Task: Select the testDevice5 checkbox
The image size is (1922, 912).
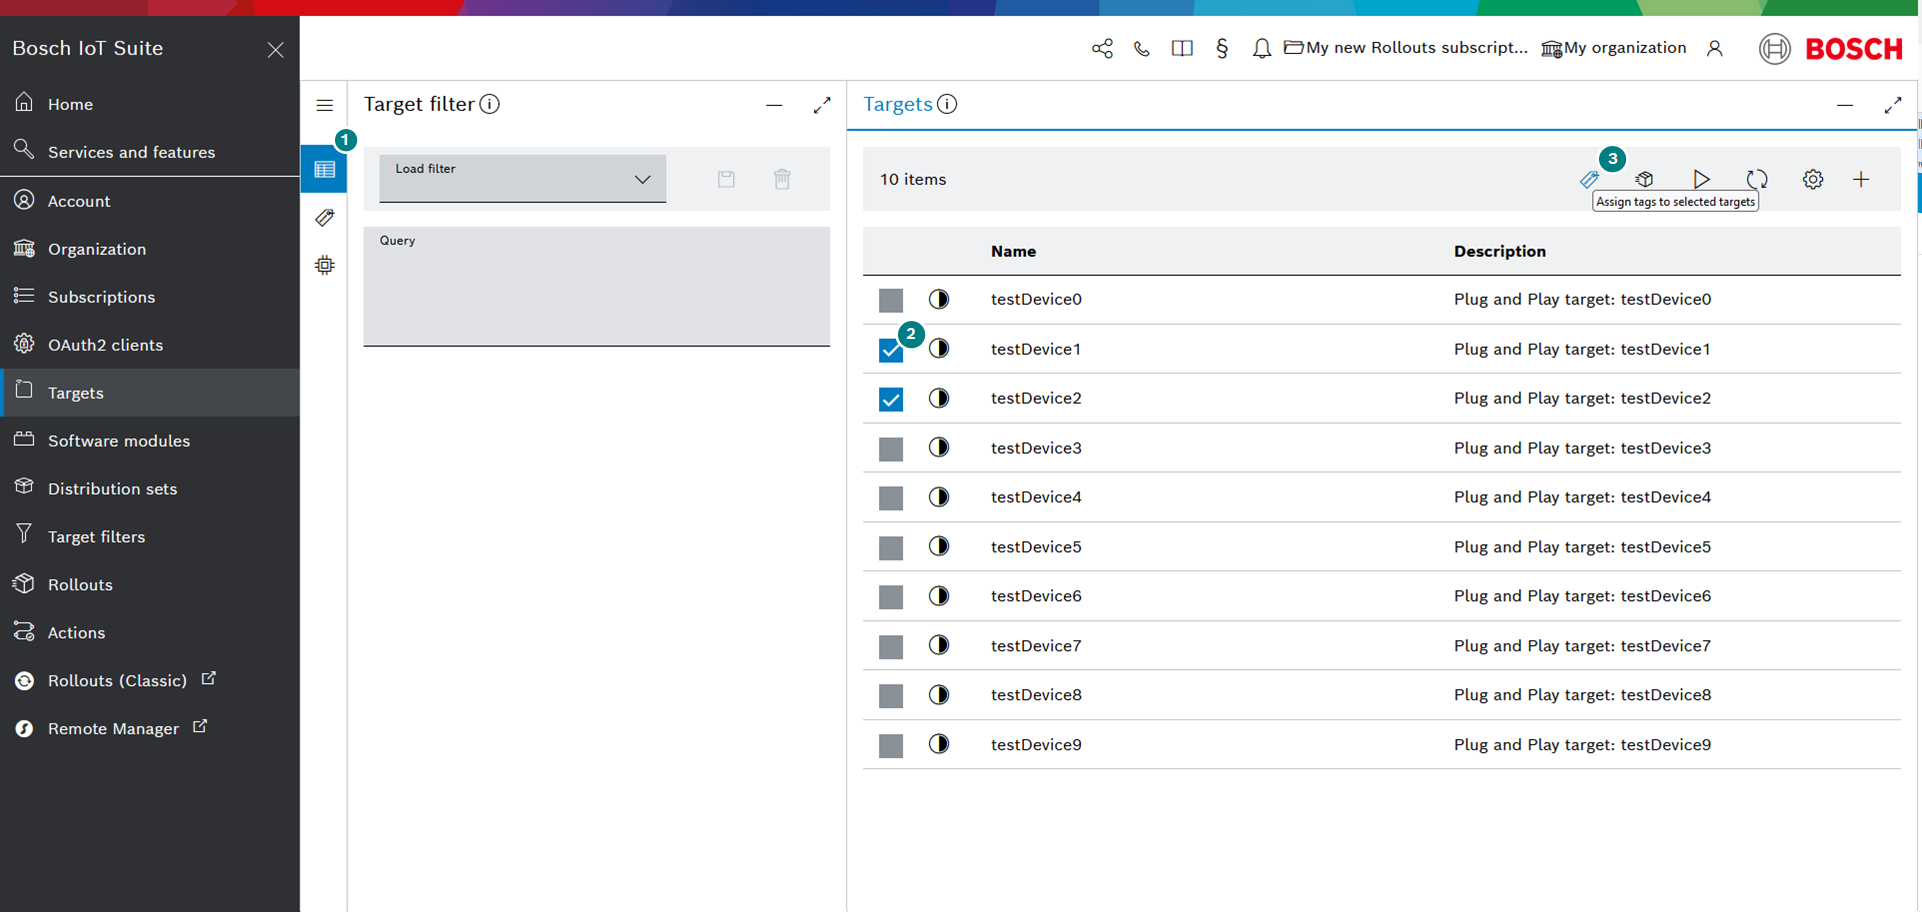Action: click(x=891, y=548)
